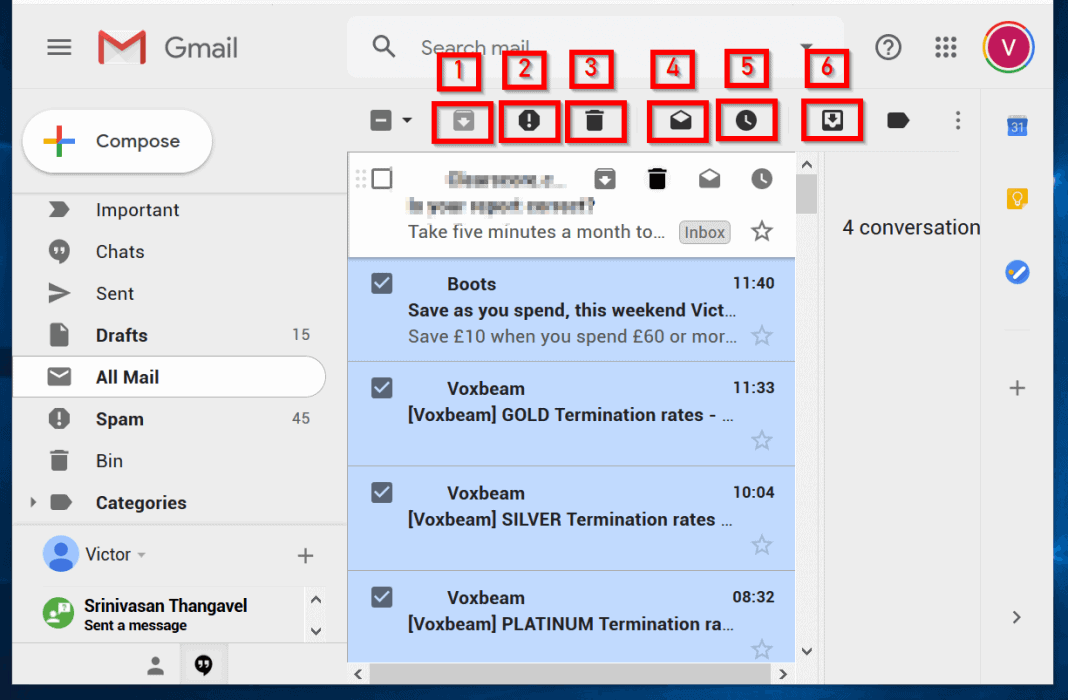The width and height of the screenshot is (1068, 700).
Task: Deselect the Voxbeam SILVER Termination email
Action: tap(382, 492)
